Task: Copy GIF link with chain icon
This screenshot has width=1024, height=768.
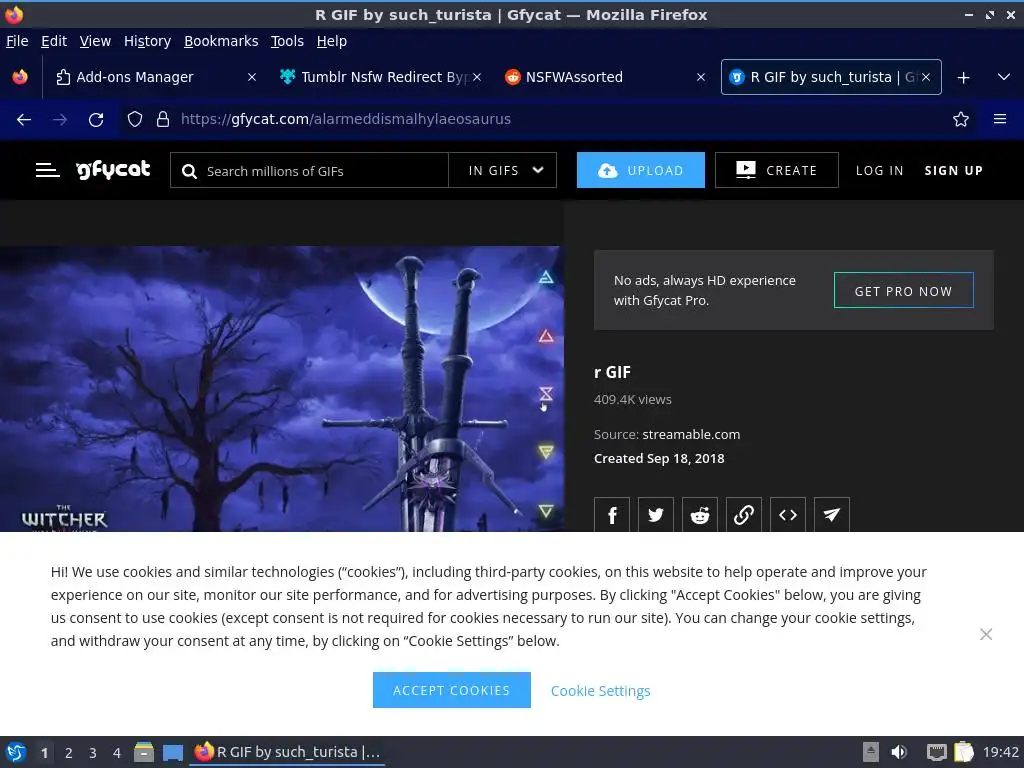Action: 744,515
